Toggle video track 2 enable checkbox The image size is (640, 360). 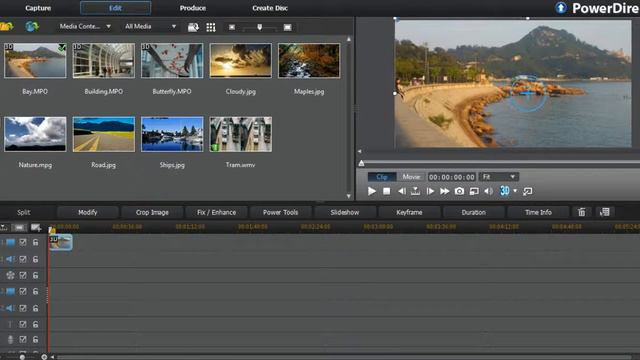[23, 291]
